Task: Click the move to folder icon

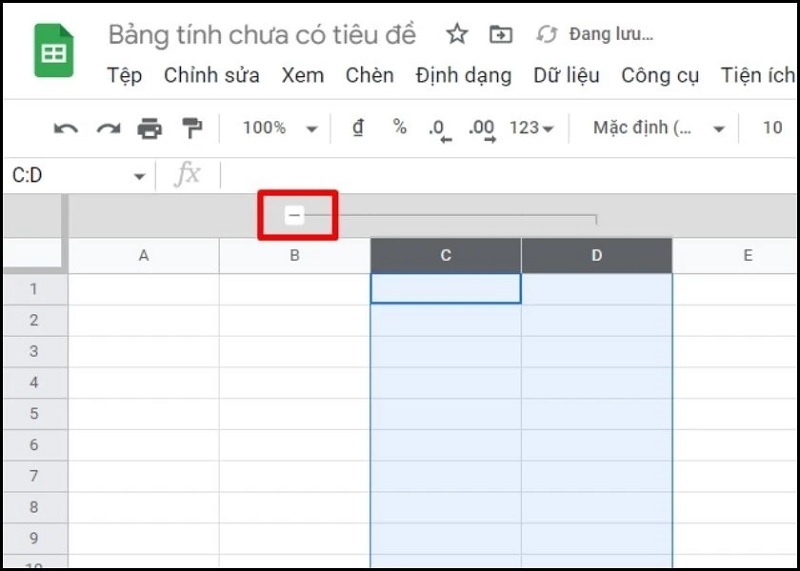Action: click(x=500, y=35)
